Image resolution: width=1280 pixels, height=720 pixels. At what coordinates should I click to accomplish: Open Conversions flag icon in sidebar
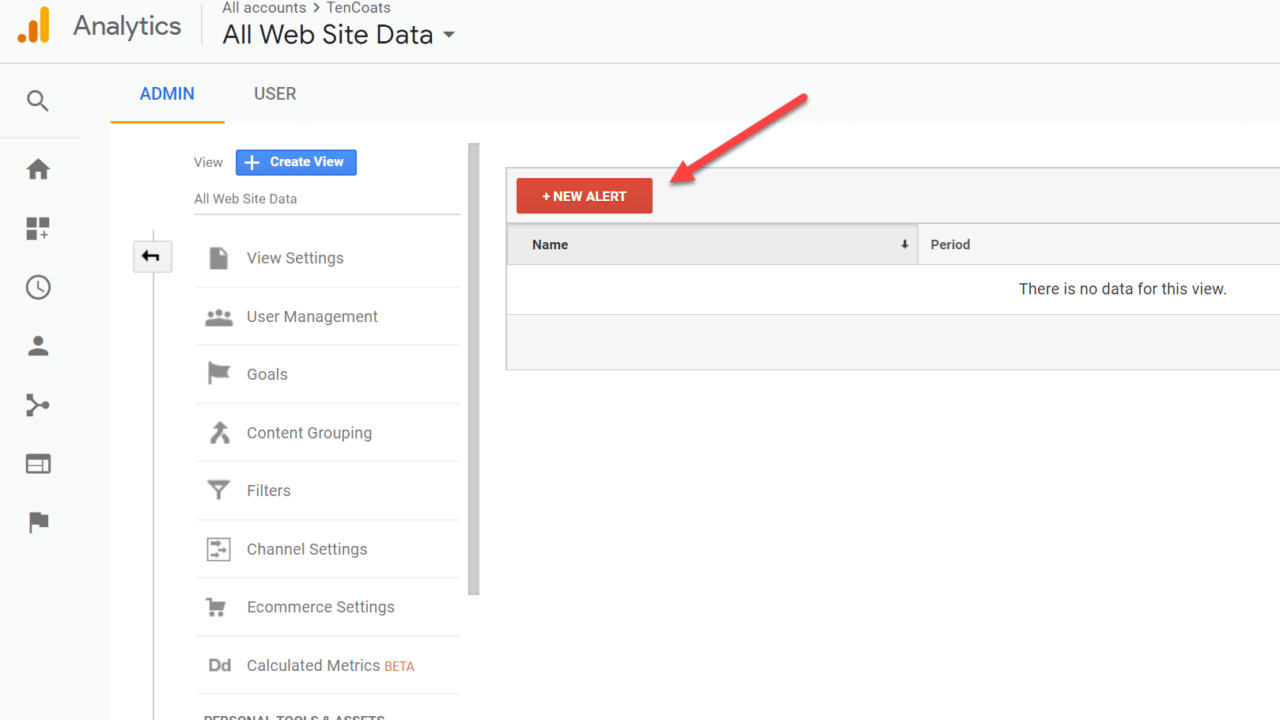click(x=38, y=522)
